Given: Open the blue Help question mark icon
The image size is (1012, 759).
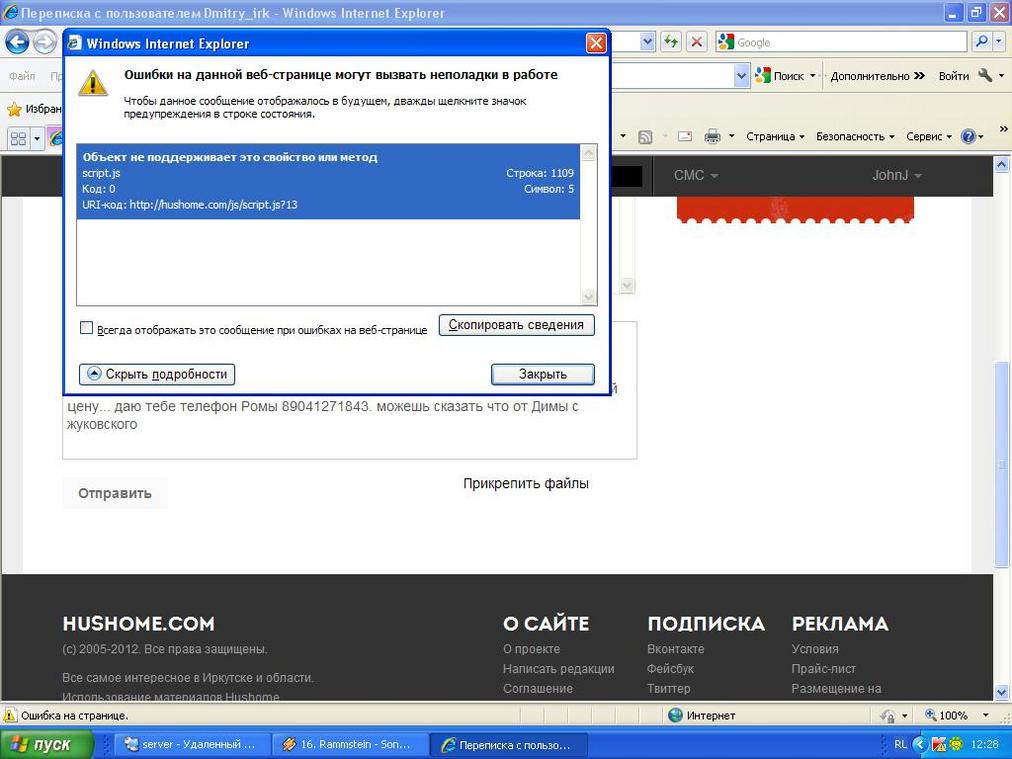Looking at the screenshot, I should pos(967,137).
